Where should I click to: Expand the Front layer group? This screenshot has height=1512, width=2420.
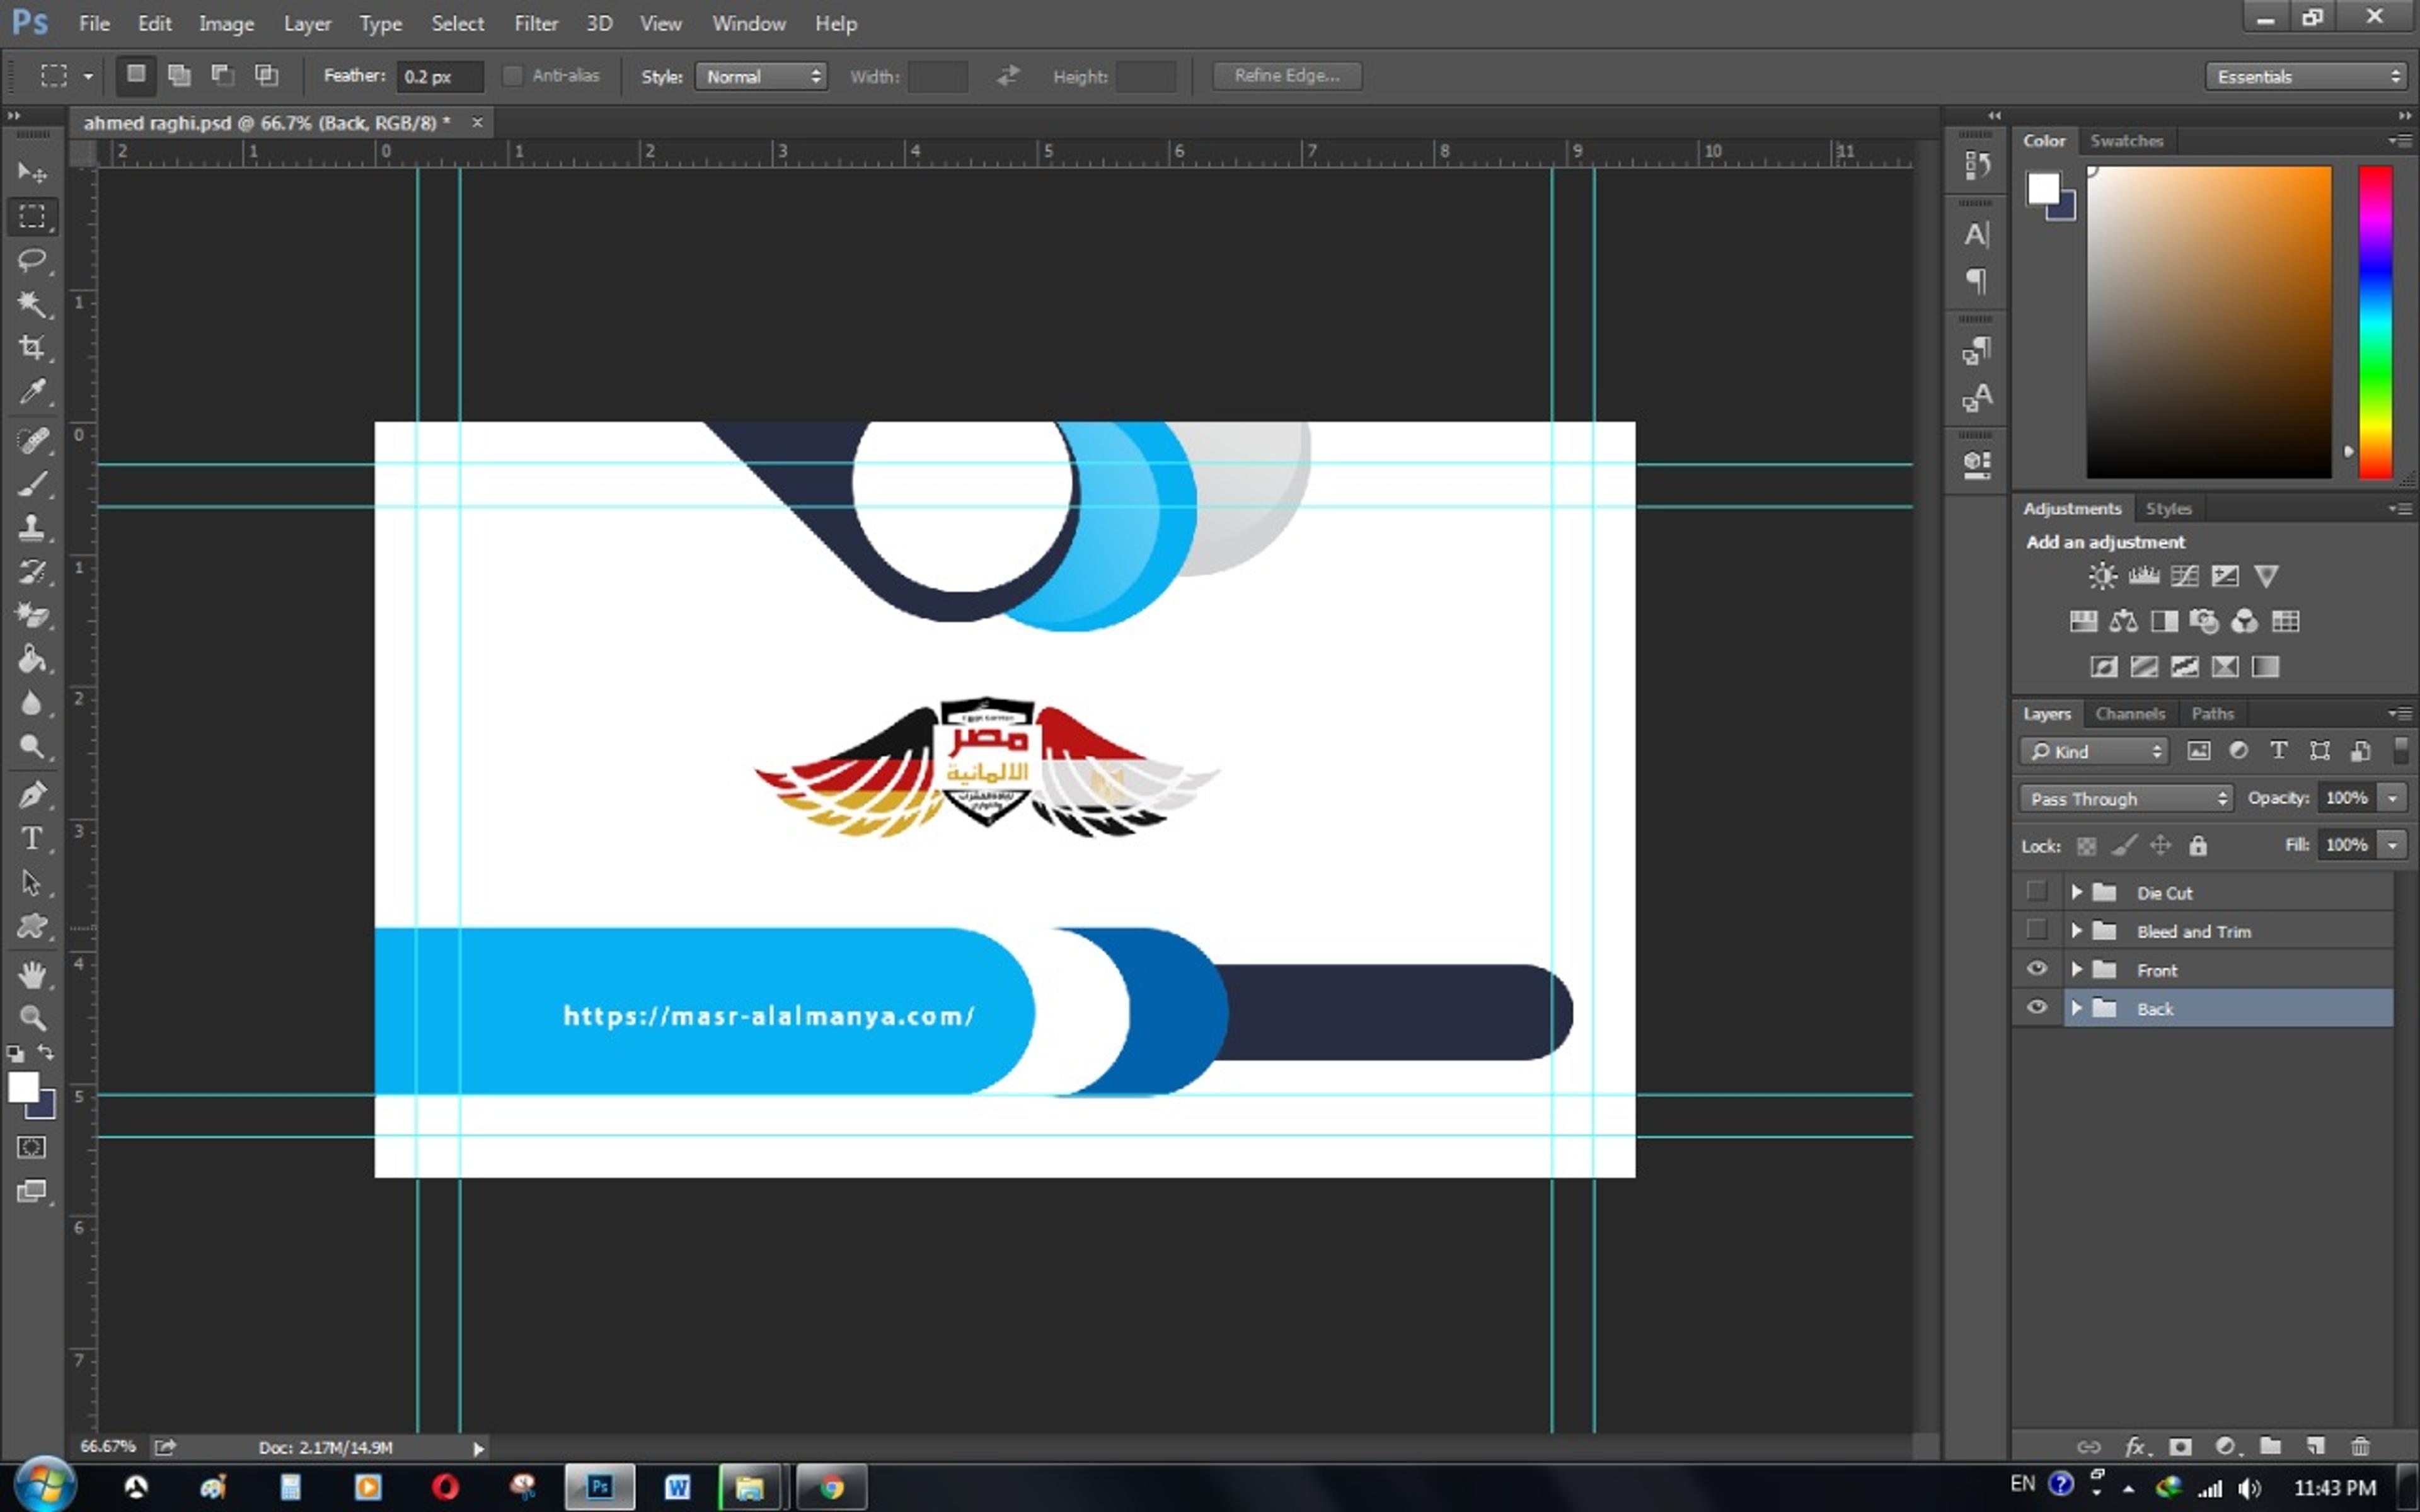[x=2076, y=969]
